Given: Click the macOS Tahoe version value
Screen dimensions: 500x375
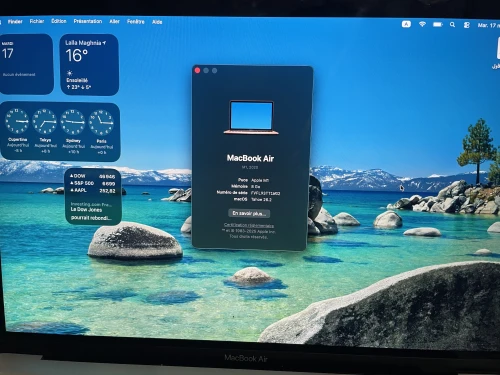Looking at the screenshot, I should click(261, 200).
